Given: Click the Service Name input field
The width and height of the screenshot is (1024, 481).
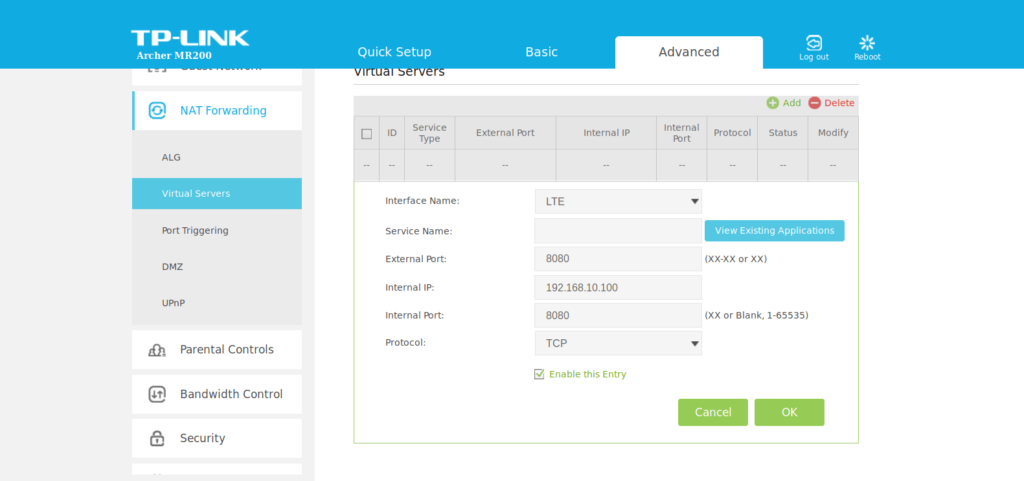Looking at the screenshot, I should [x=618, y=231].
